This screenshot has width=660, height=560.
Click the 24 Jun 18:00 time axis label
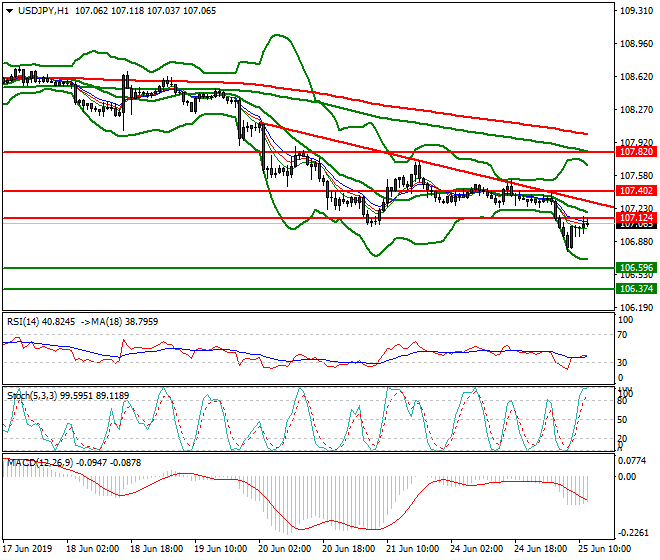point(540,549)
